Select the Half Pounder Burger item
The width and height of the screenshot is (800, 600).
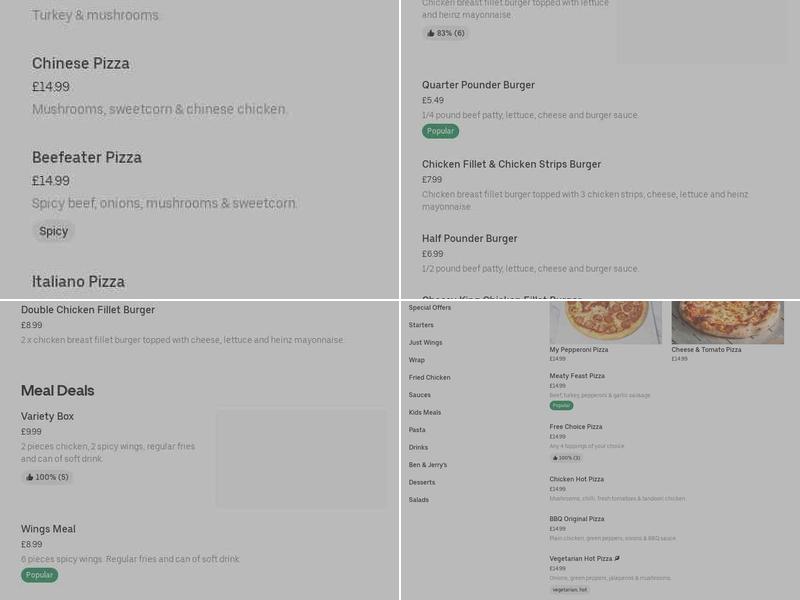470,239
